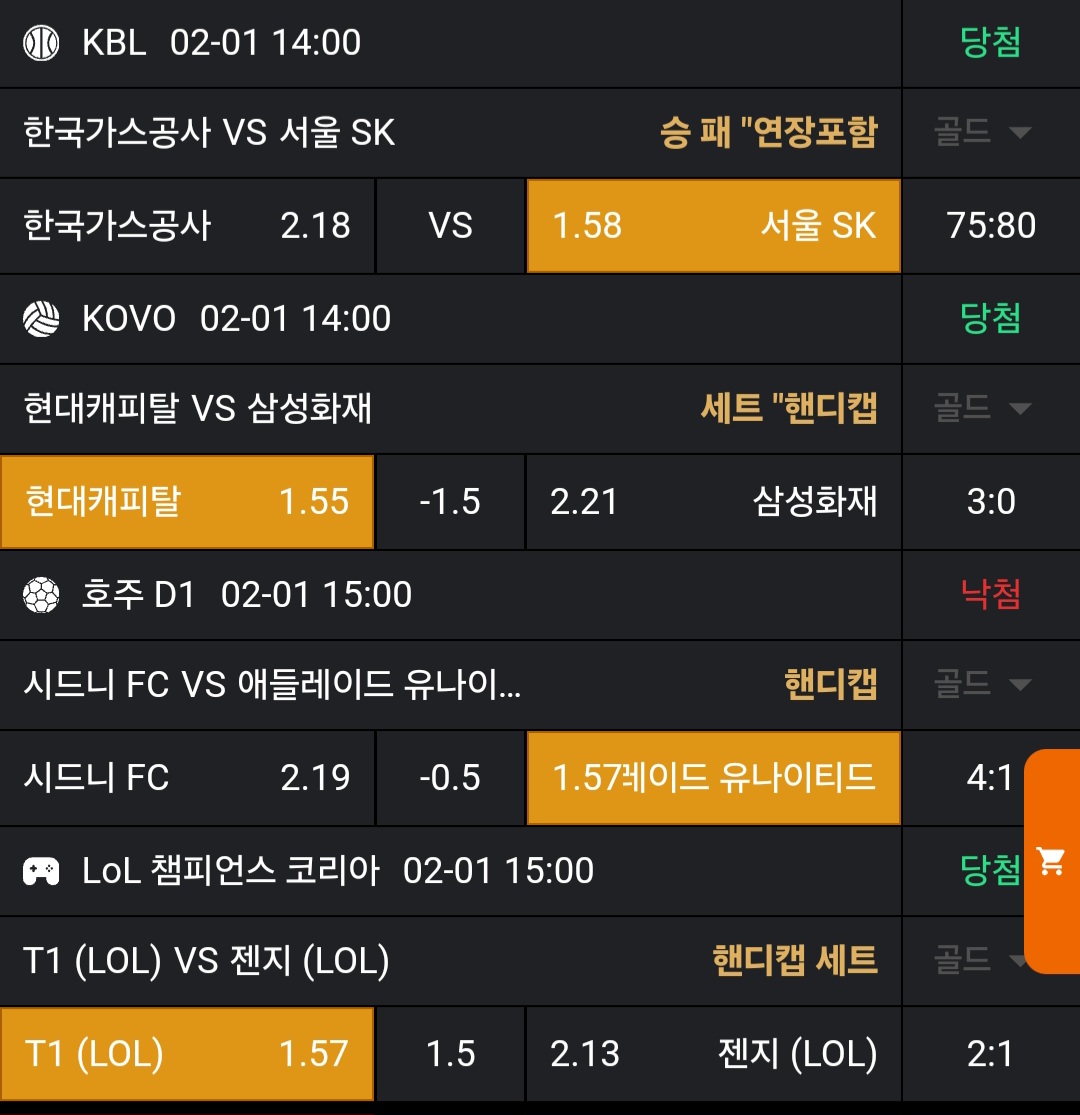Click the KOVO volleyball league icon
Viewport: 1080px width, 1115px height.
click(41, 319)
